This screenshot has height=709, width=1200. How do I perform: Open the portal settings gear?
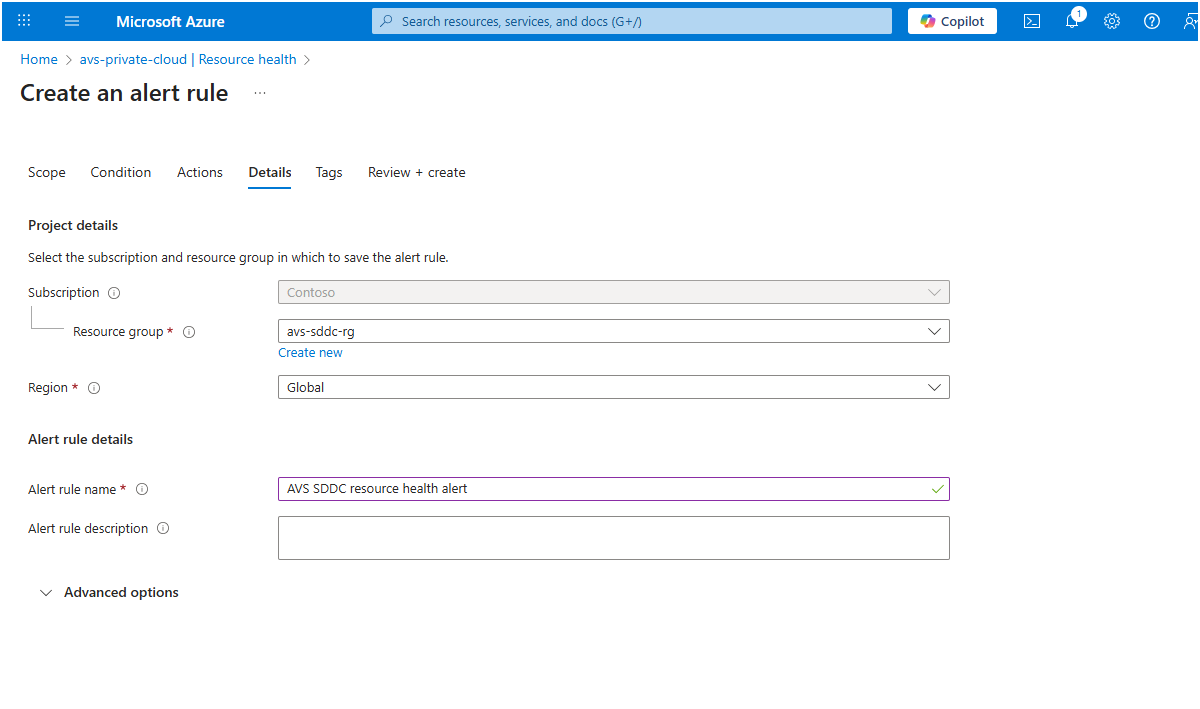1112,21
